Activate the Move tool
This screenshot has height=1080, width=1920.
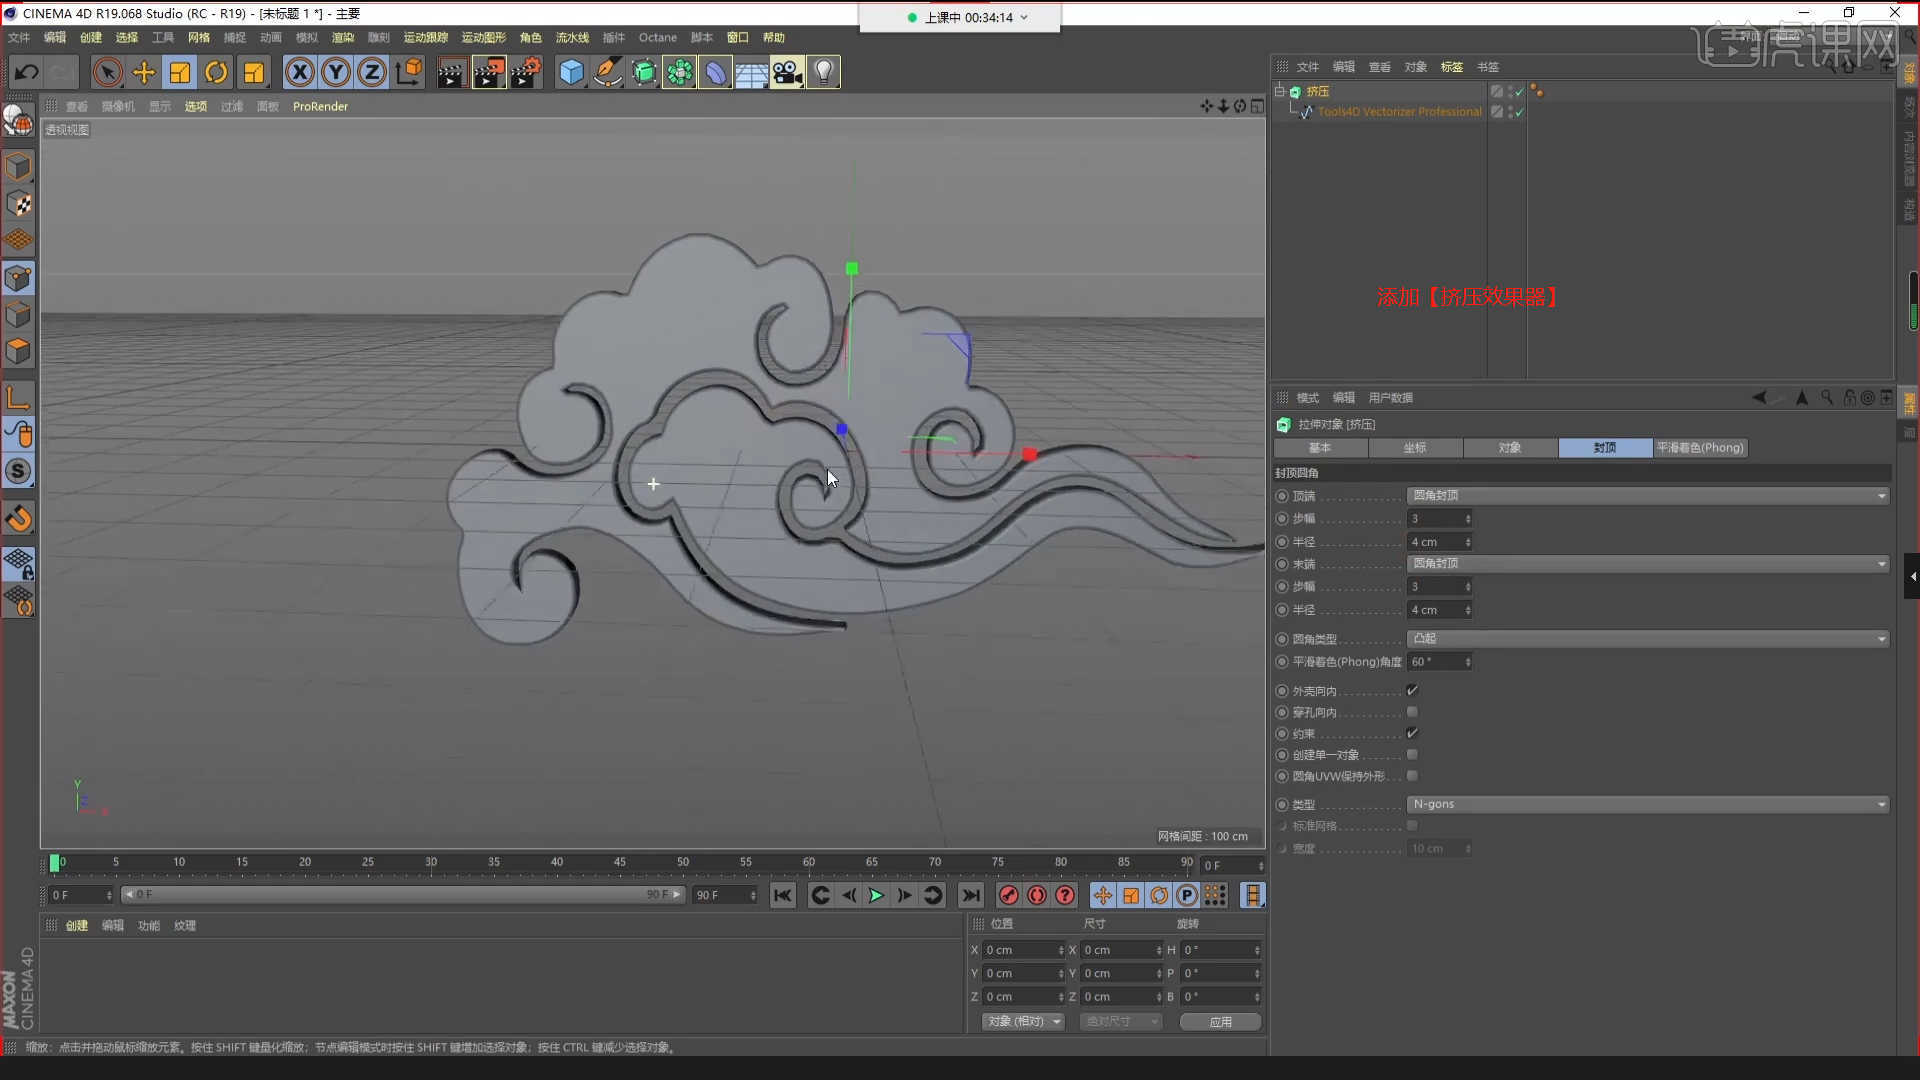[143, 72]
